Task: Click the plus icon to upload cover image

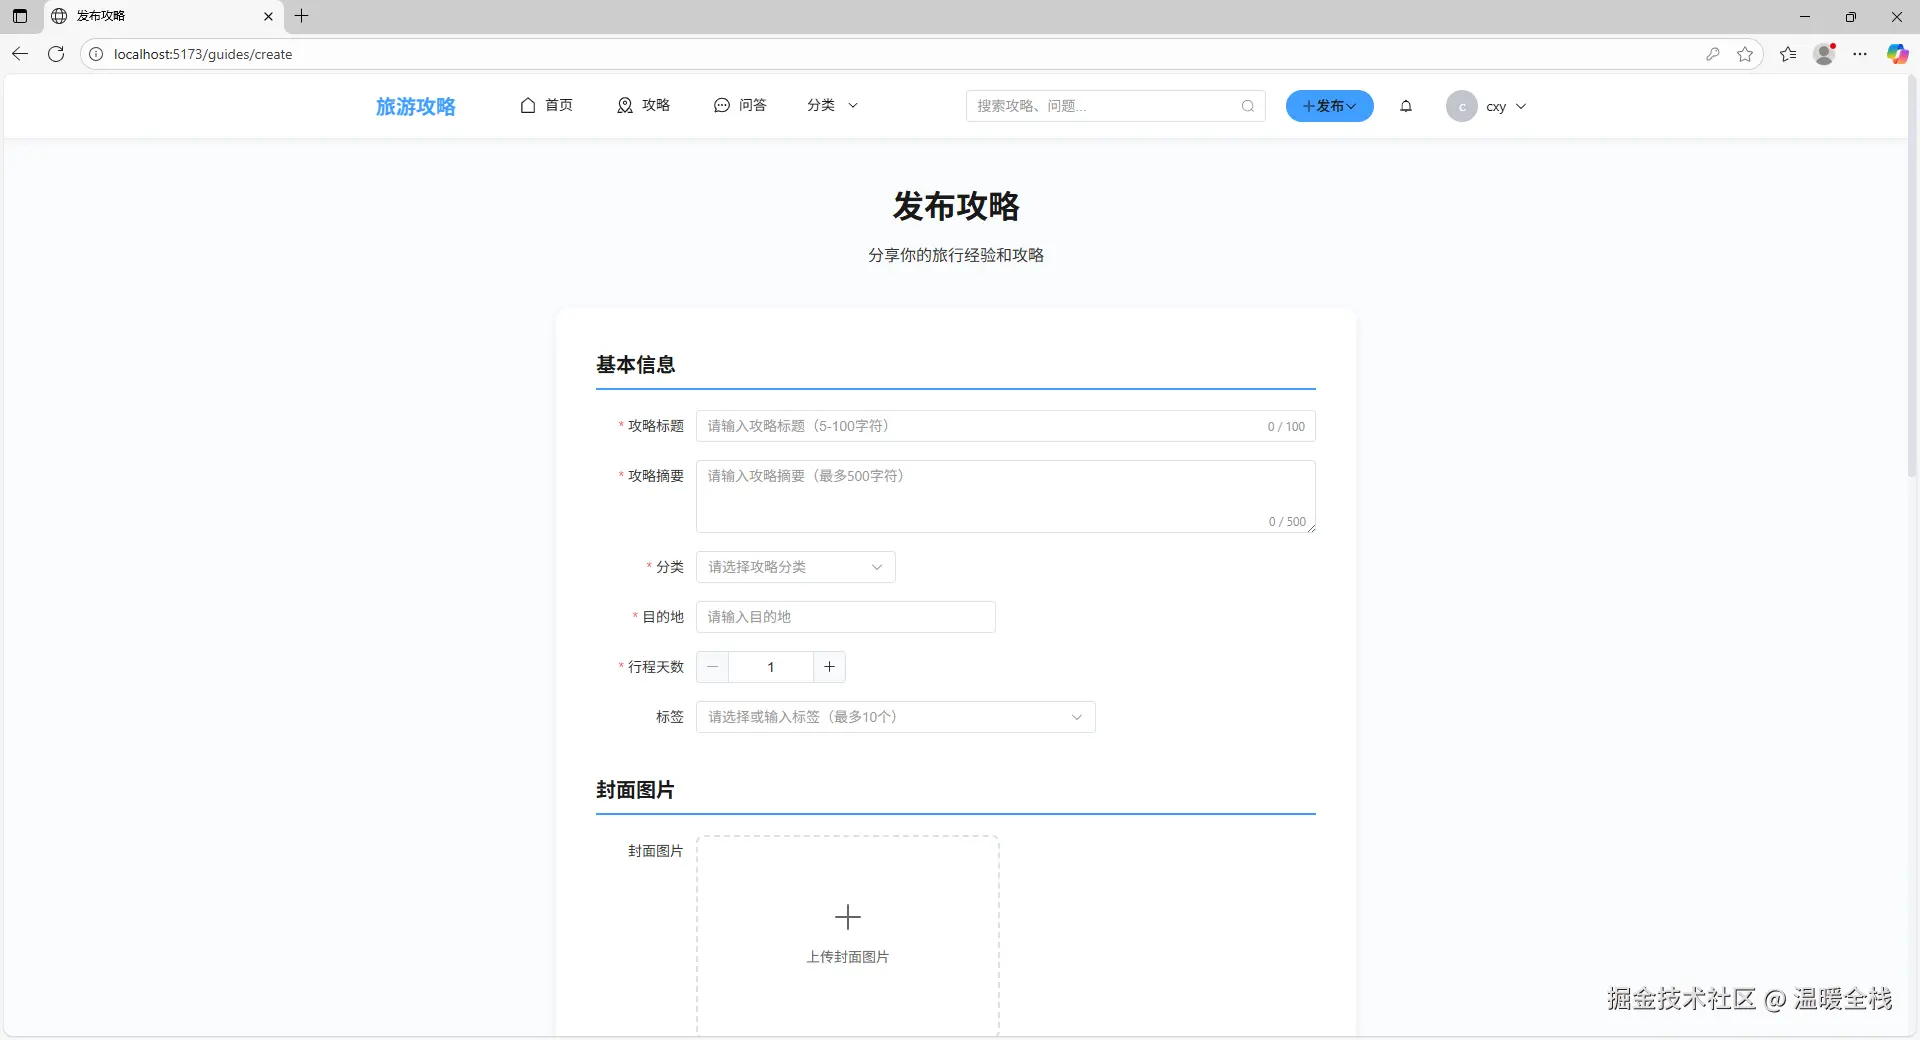Action: (847, 917)
